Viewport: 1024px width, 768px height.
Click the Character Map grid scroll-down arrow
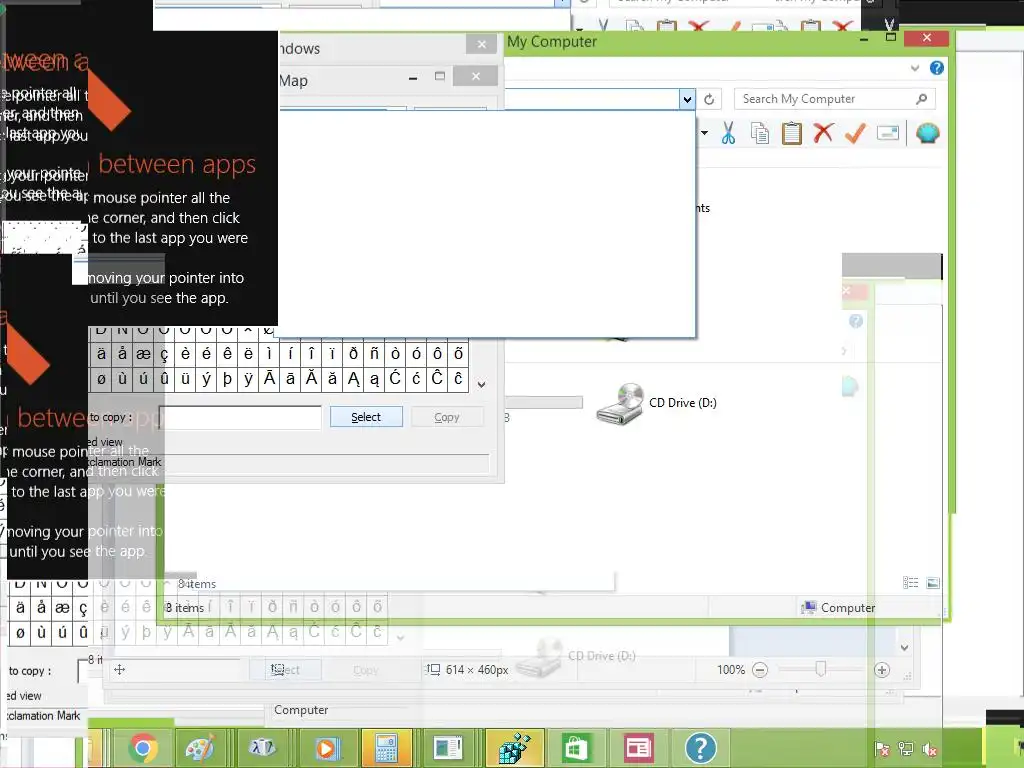481,385
